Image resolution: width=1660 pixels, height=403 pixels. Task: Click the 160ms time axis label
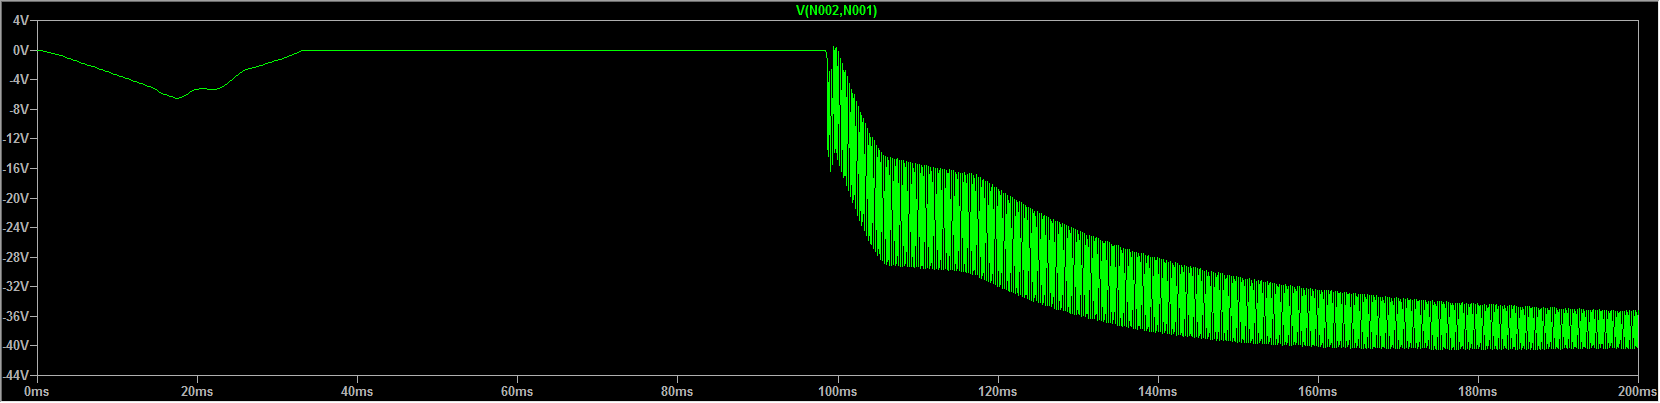click(1317, 392)
